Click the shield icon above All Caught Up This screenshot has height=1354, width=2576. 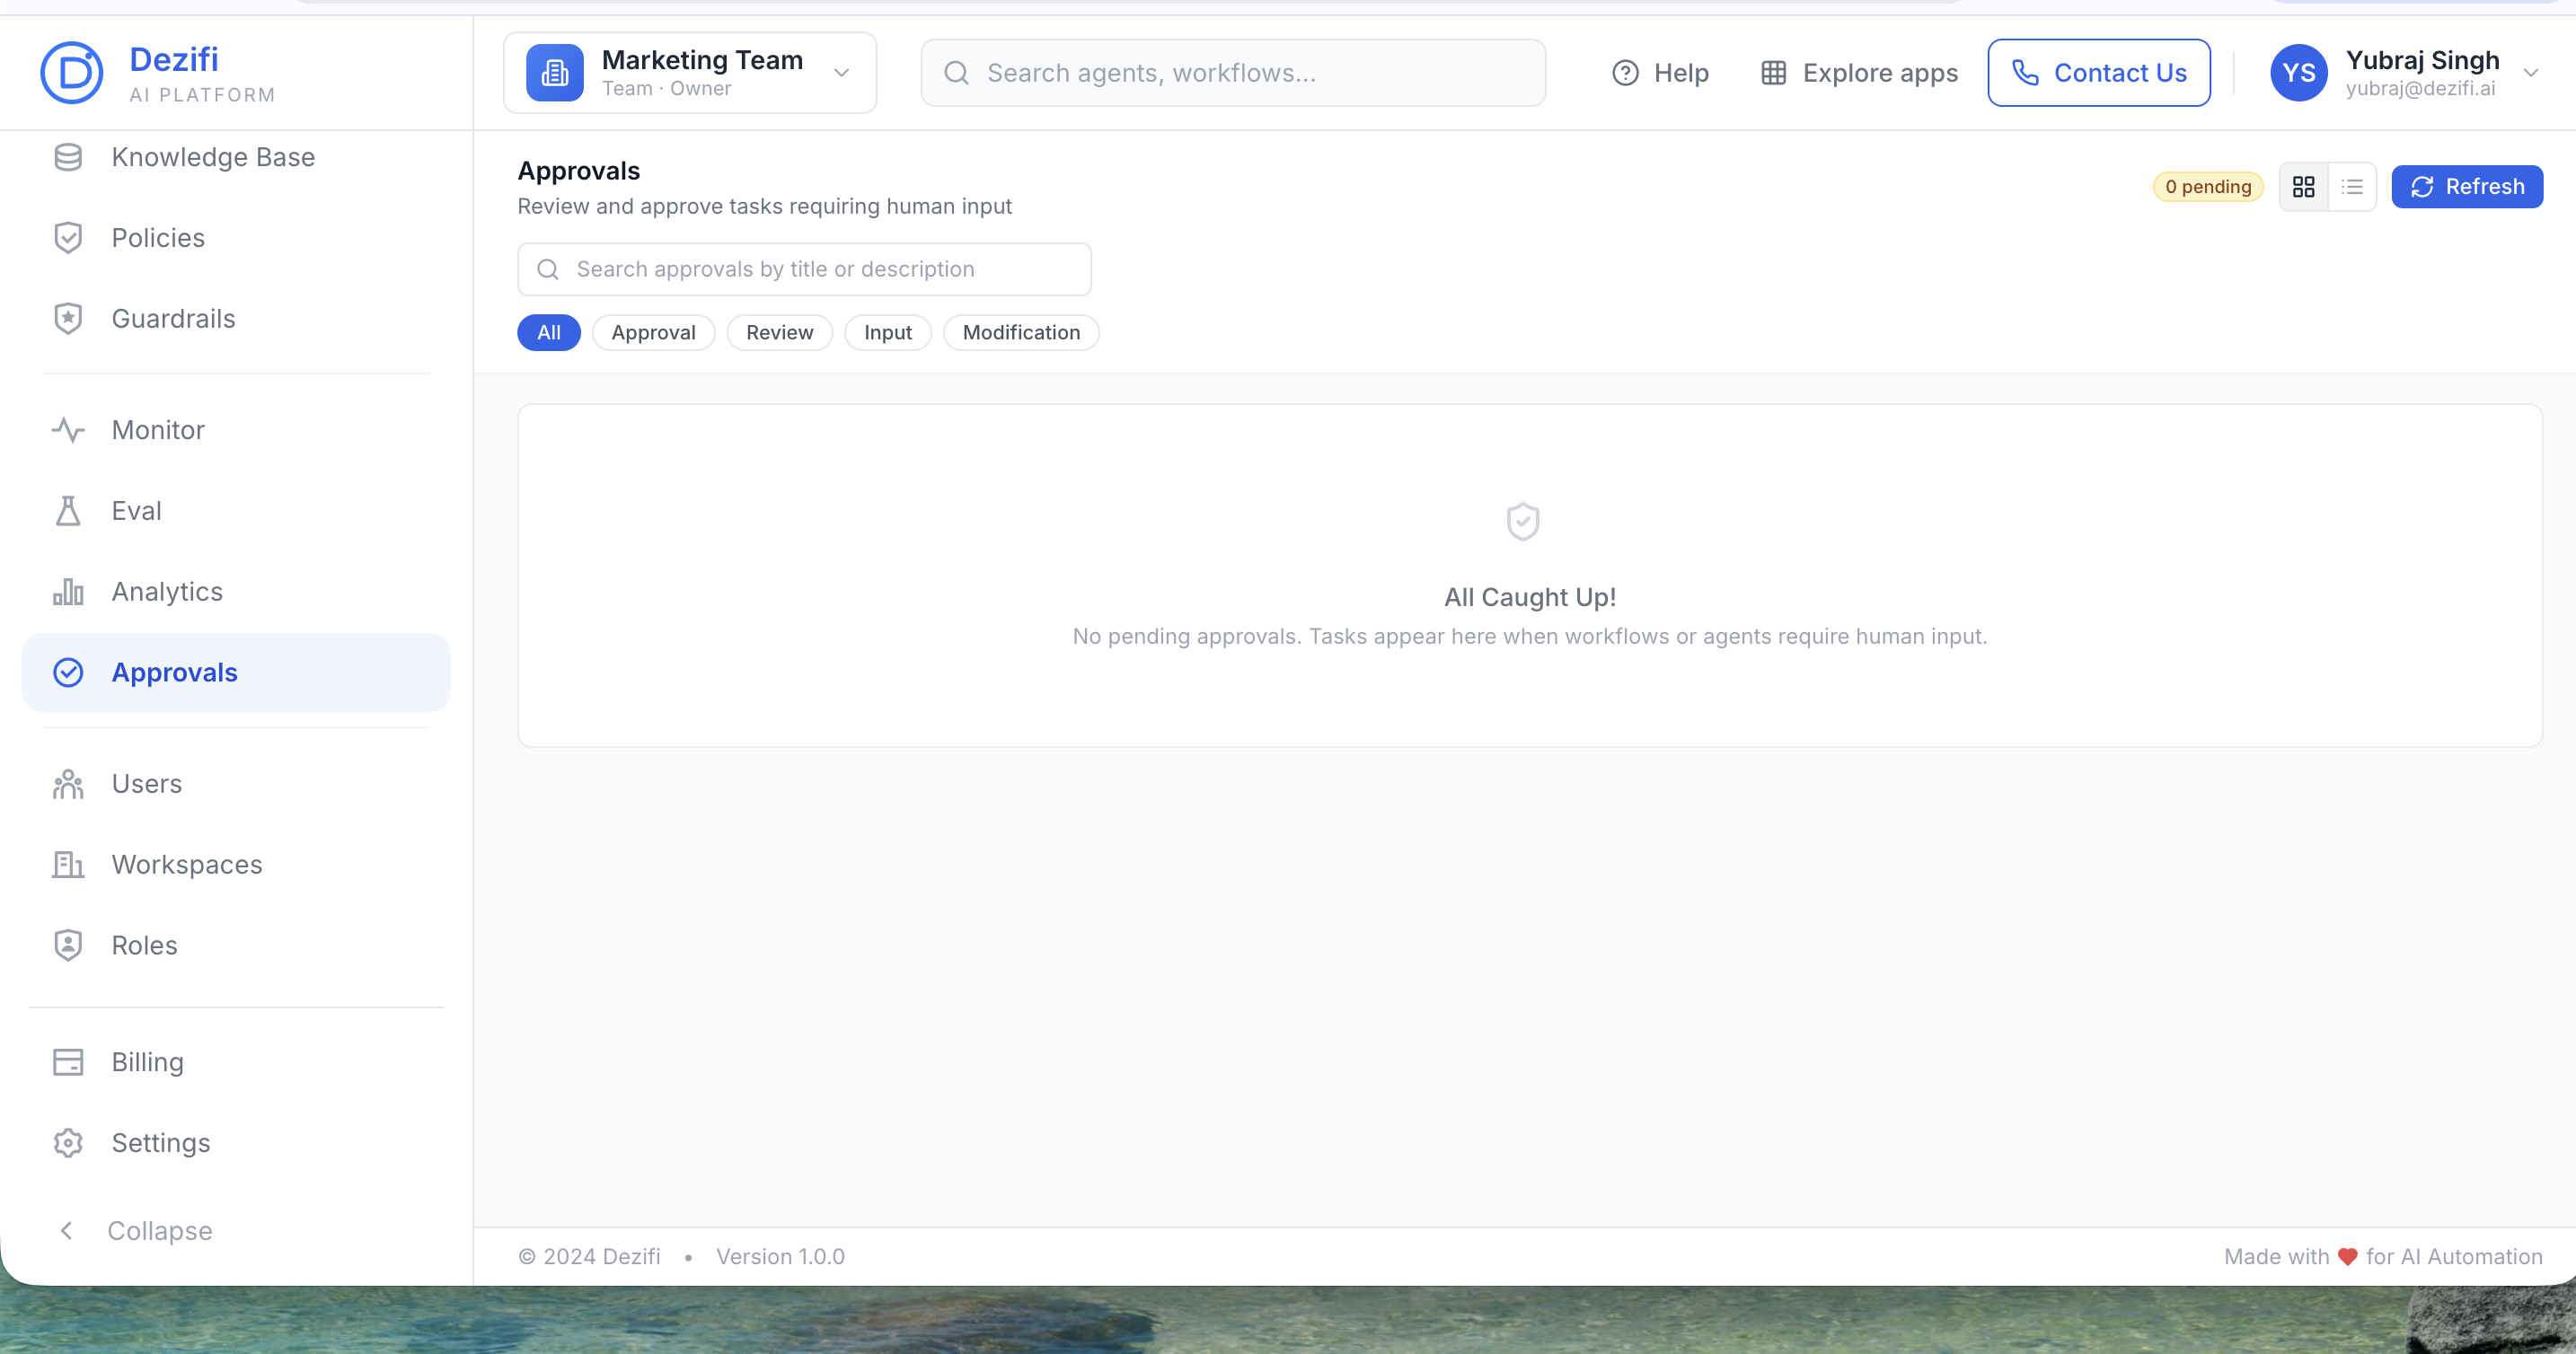pos(1522,521)
